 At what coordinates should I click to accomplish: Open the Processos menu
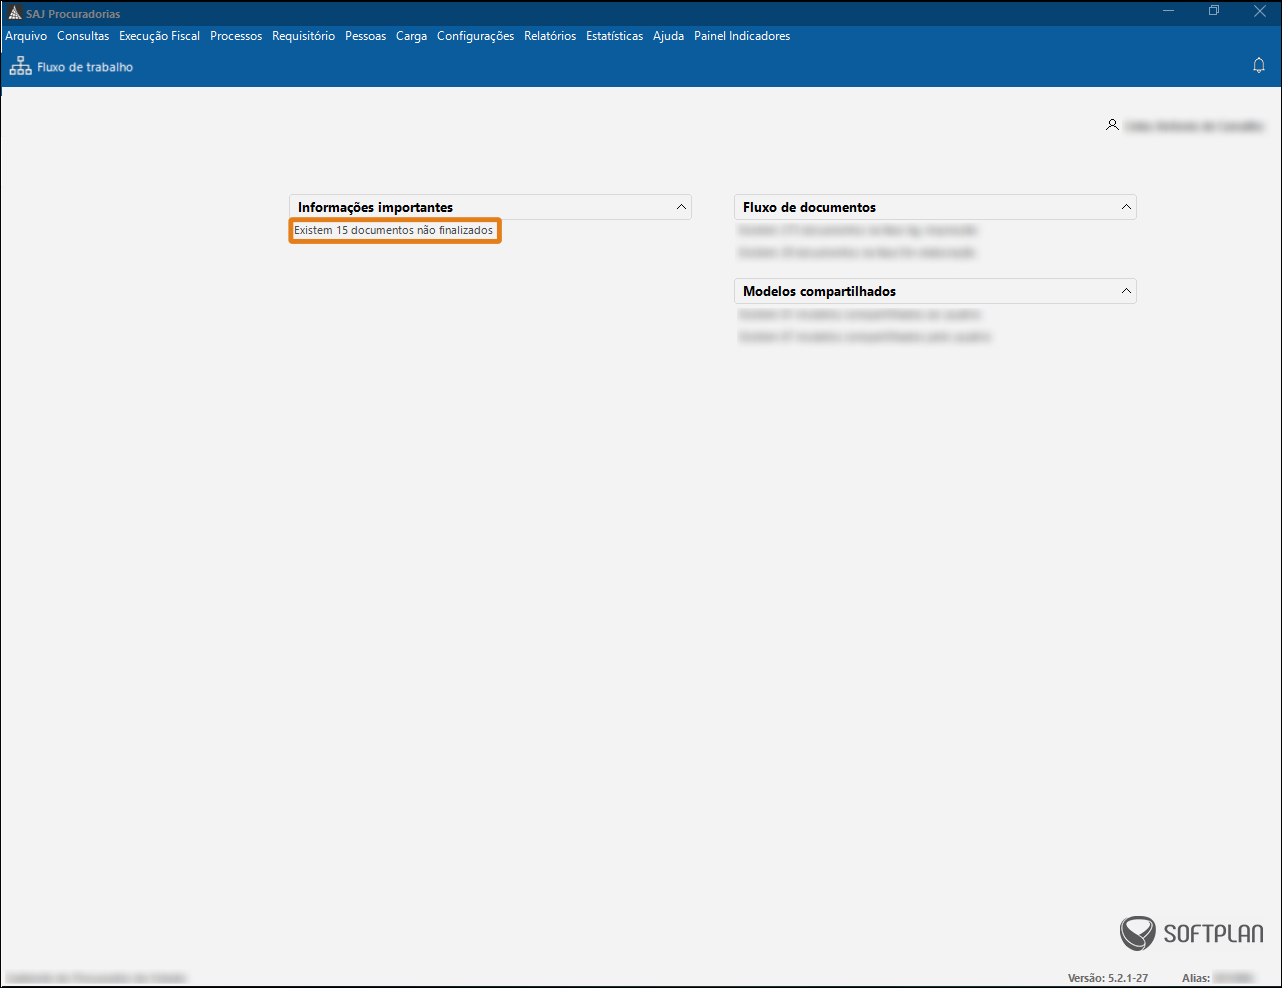[x=236, y=36]
